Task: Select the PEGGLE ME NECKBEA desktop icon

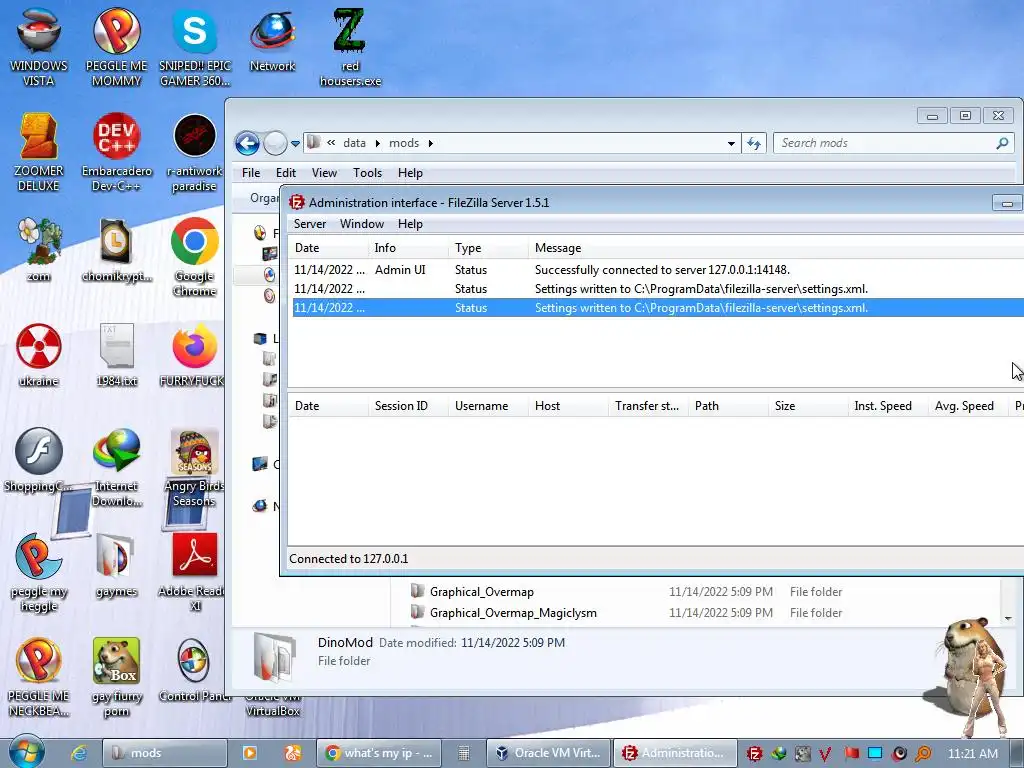Action: point(39,677)
